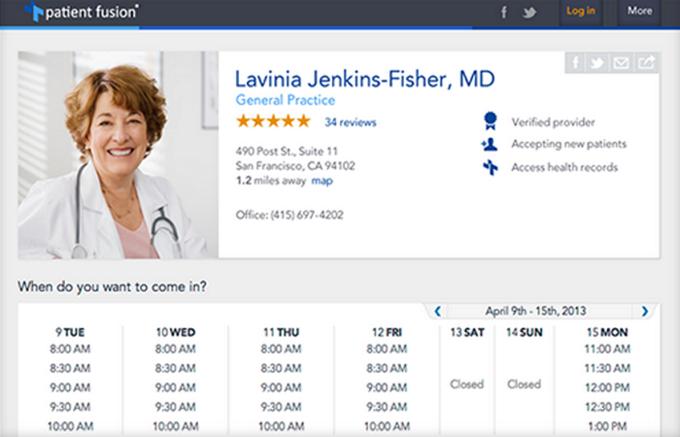Select Tuesday 8:30 AM slot
680x437 pixels.
click(70, 368)
